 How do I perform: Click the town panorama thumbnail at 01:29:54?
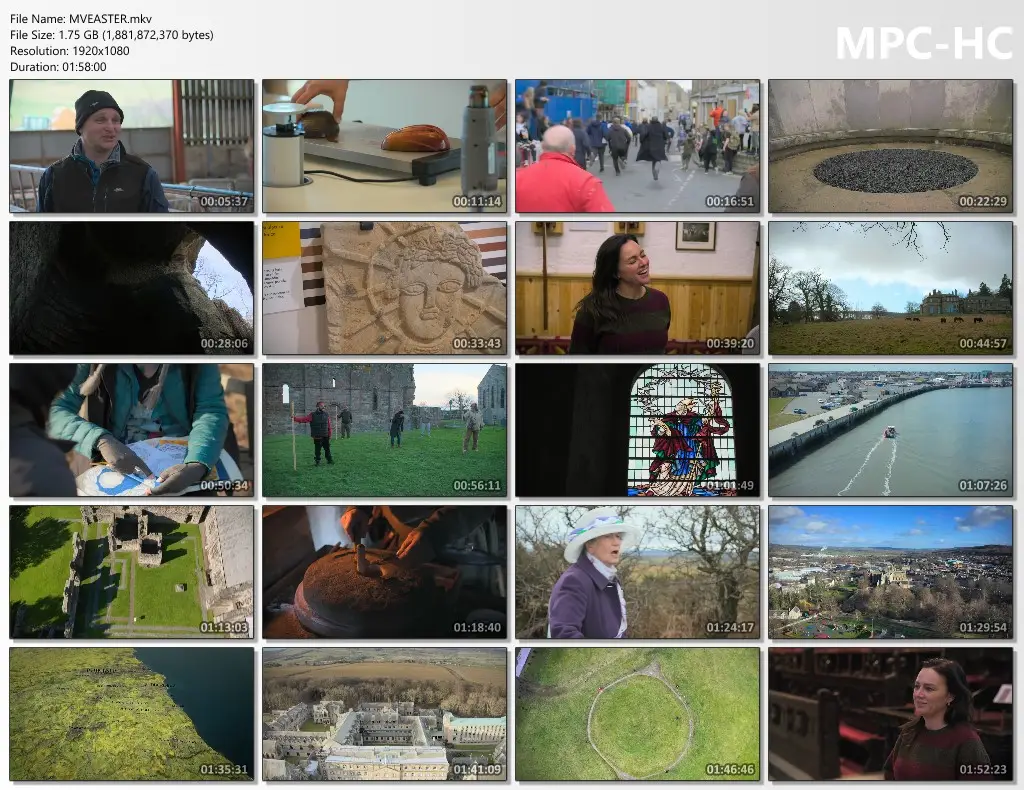[891, 572]
